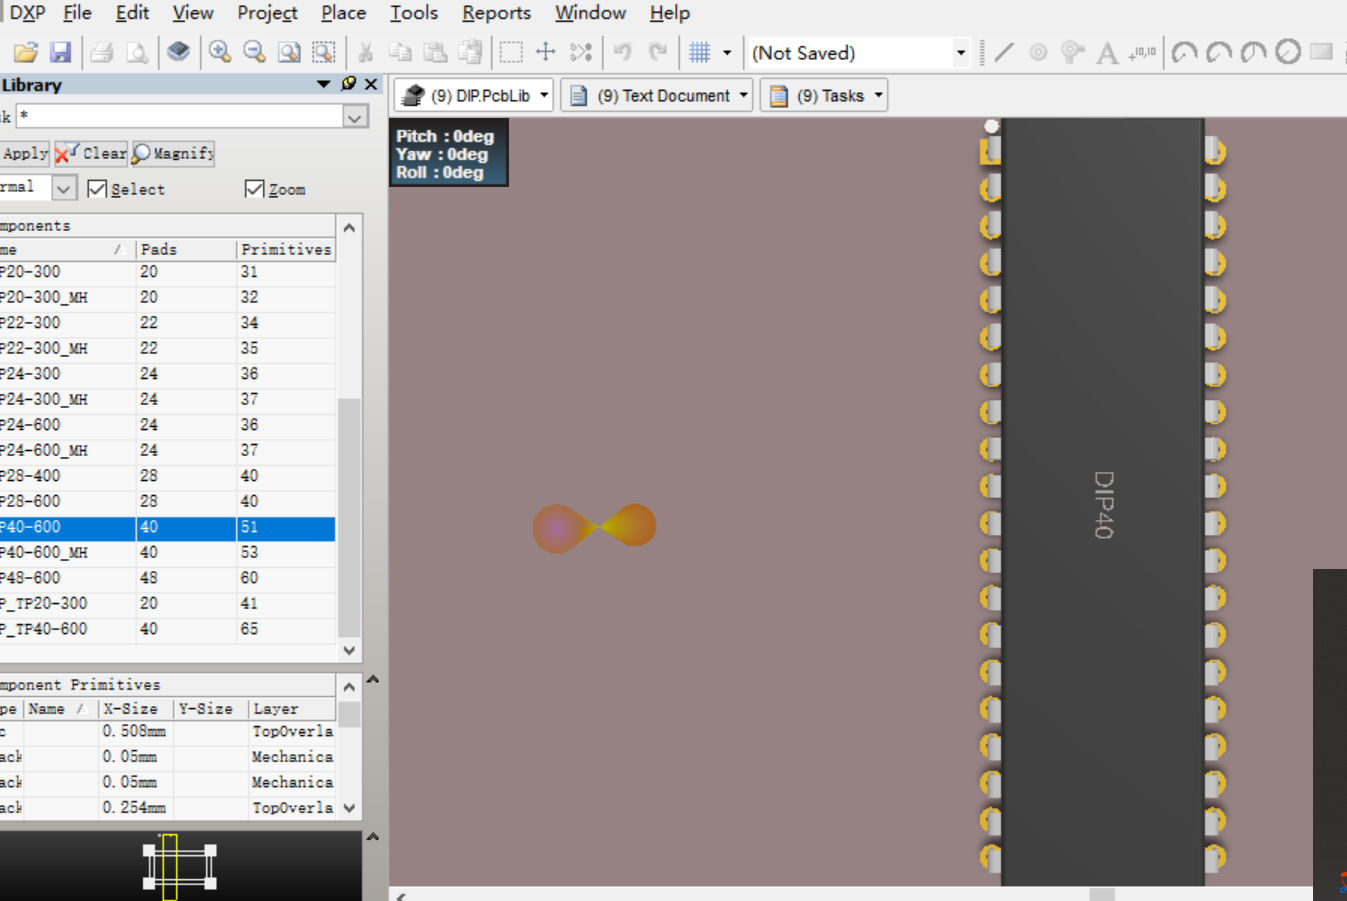The width and height of the screenshot is (1347, 901).
Task: Click the Layer column header in primitives
Action: tap(292, 709)
